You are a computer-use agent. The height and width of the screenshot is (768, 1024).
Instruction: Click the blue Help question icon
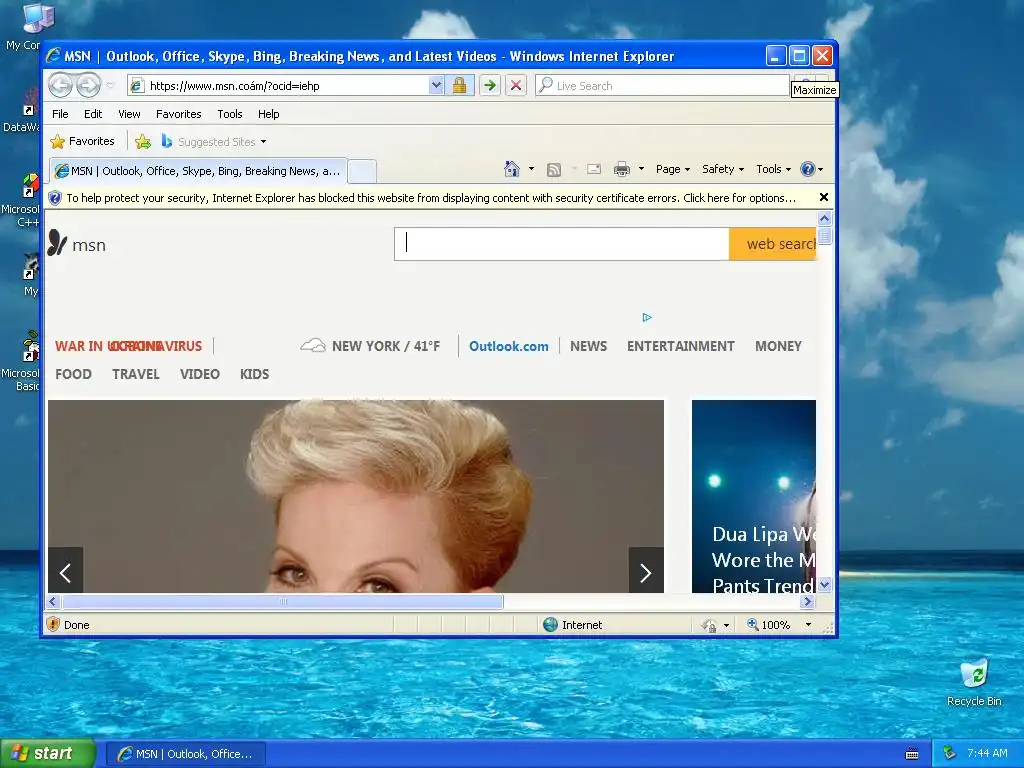point(808,169)
